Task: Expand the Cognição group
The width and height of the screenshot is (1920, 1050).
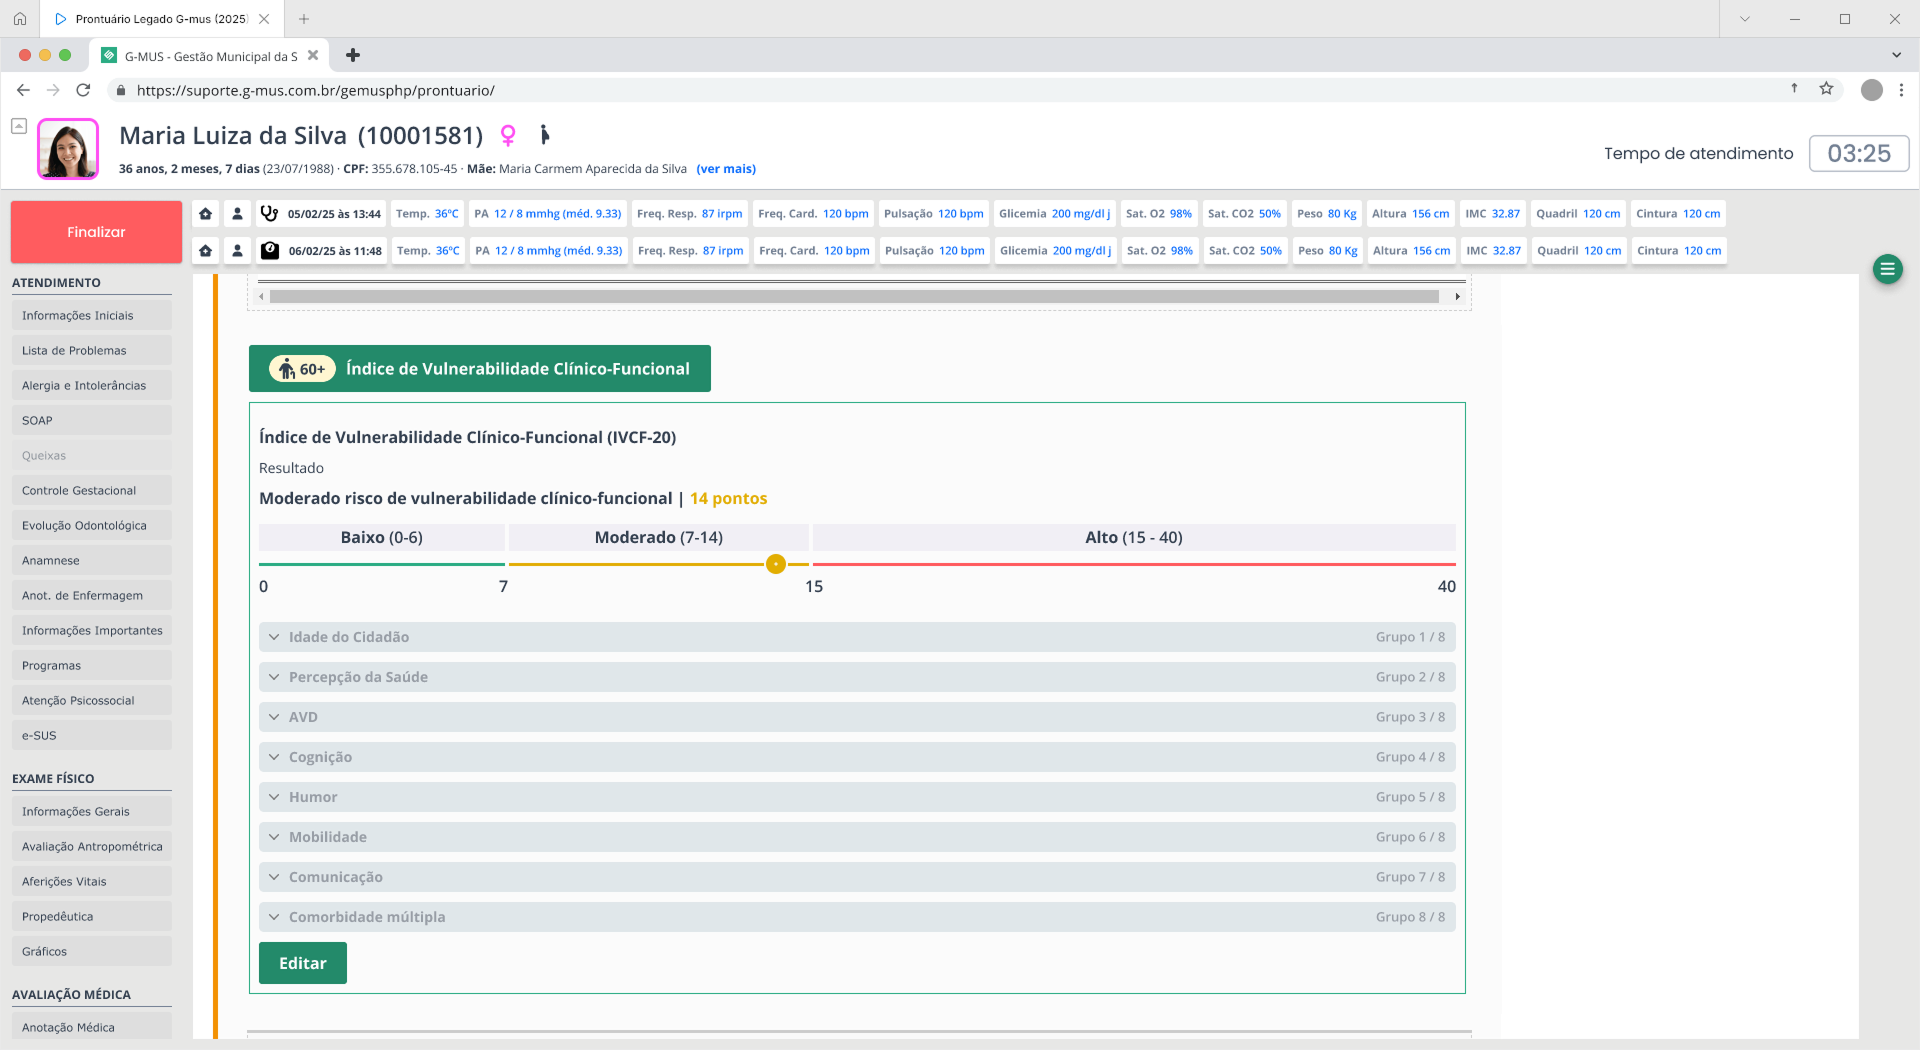Action: (x=857, y=757)
